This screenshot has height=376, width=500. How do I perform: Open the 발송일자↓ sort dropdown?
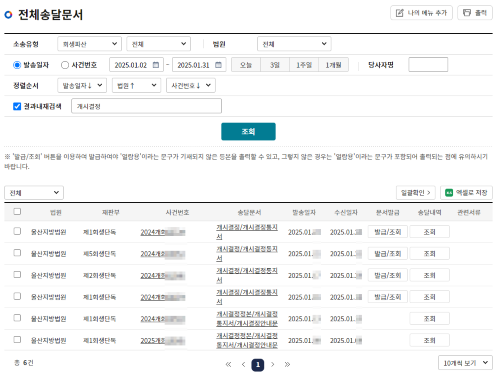pos(82,86)
